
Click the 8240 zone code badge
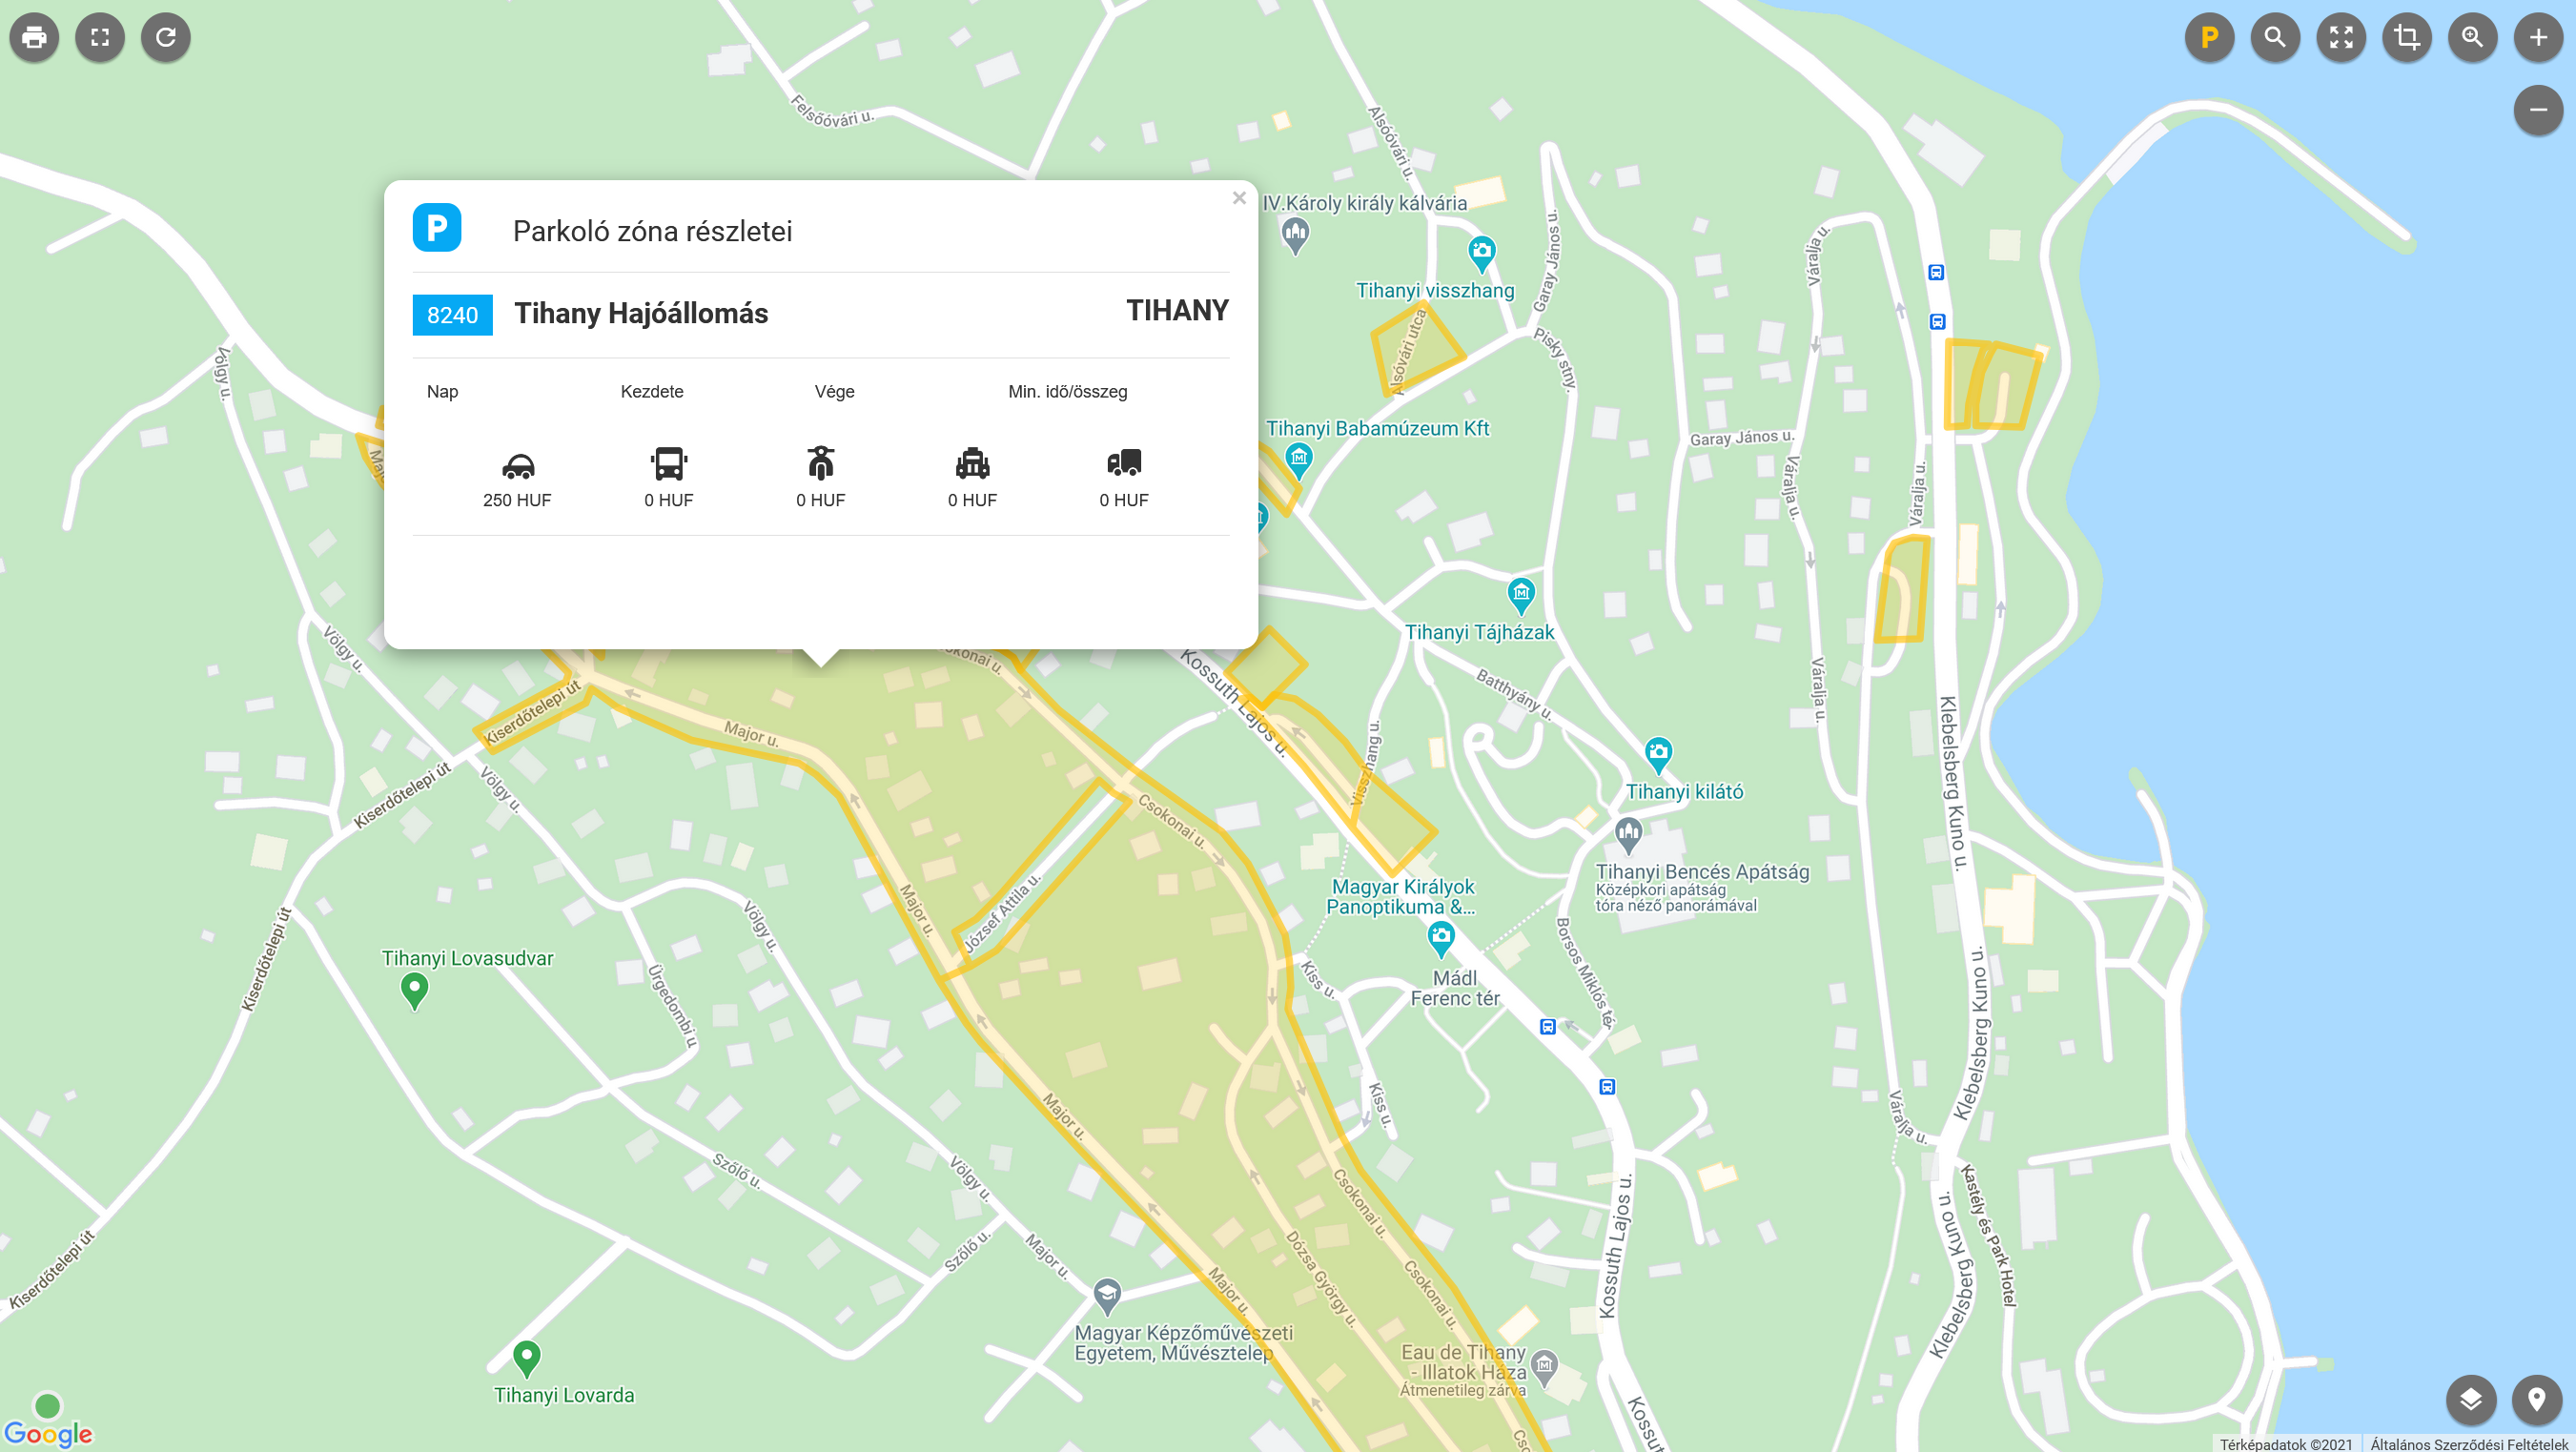pos(452,315)
